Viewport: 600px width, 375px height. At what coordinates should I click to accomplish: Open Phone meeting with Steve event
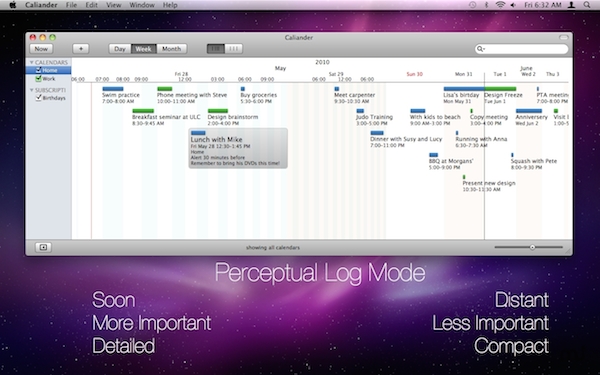click(192, 95)
